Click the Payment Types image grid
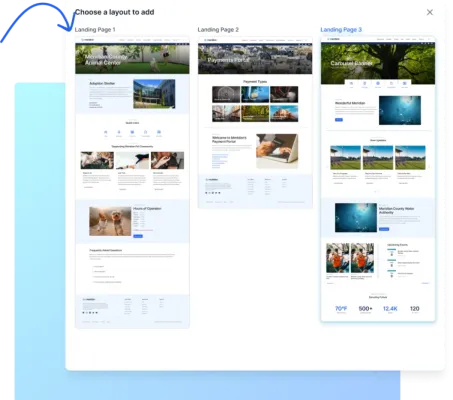The height and width of the screenshot is (400, 453). point(255,104)
